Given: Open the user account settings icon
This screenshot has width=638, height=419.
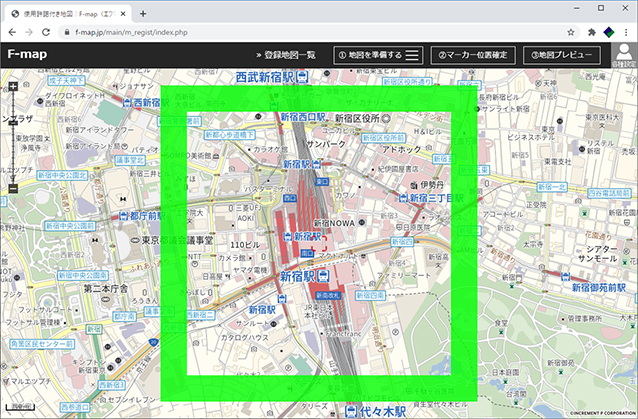Looking at the screenshot, I should (623, 55).
